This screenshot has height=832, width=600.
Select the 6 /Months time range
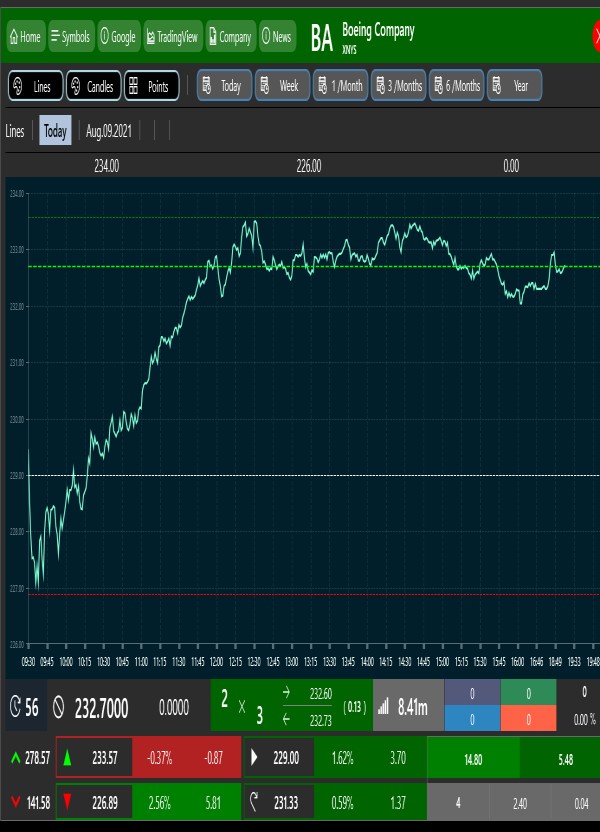click(x=456, y=86)
